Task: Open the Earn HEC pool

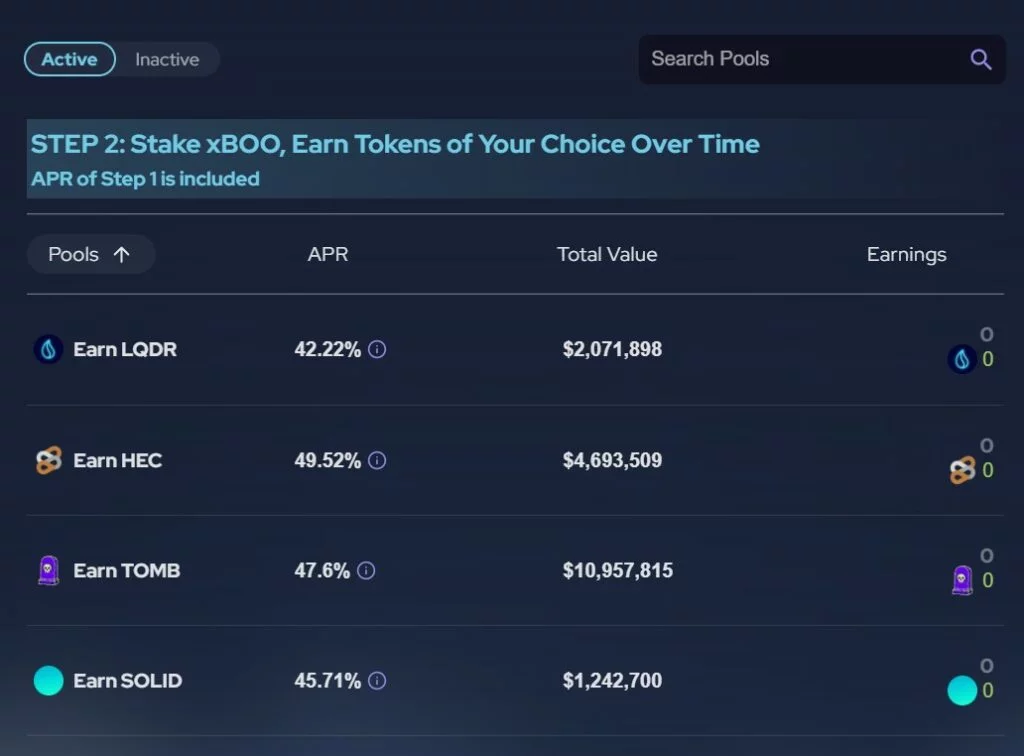Action: [x=117, y=460]
